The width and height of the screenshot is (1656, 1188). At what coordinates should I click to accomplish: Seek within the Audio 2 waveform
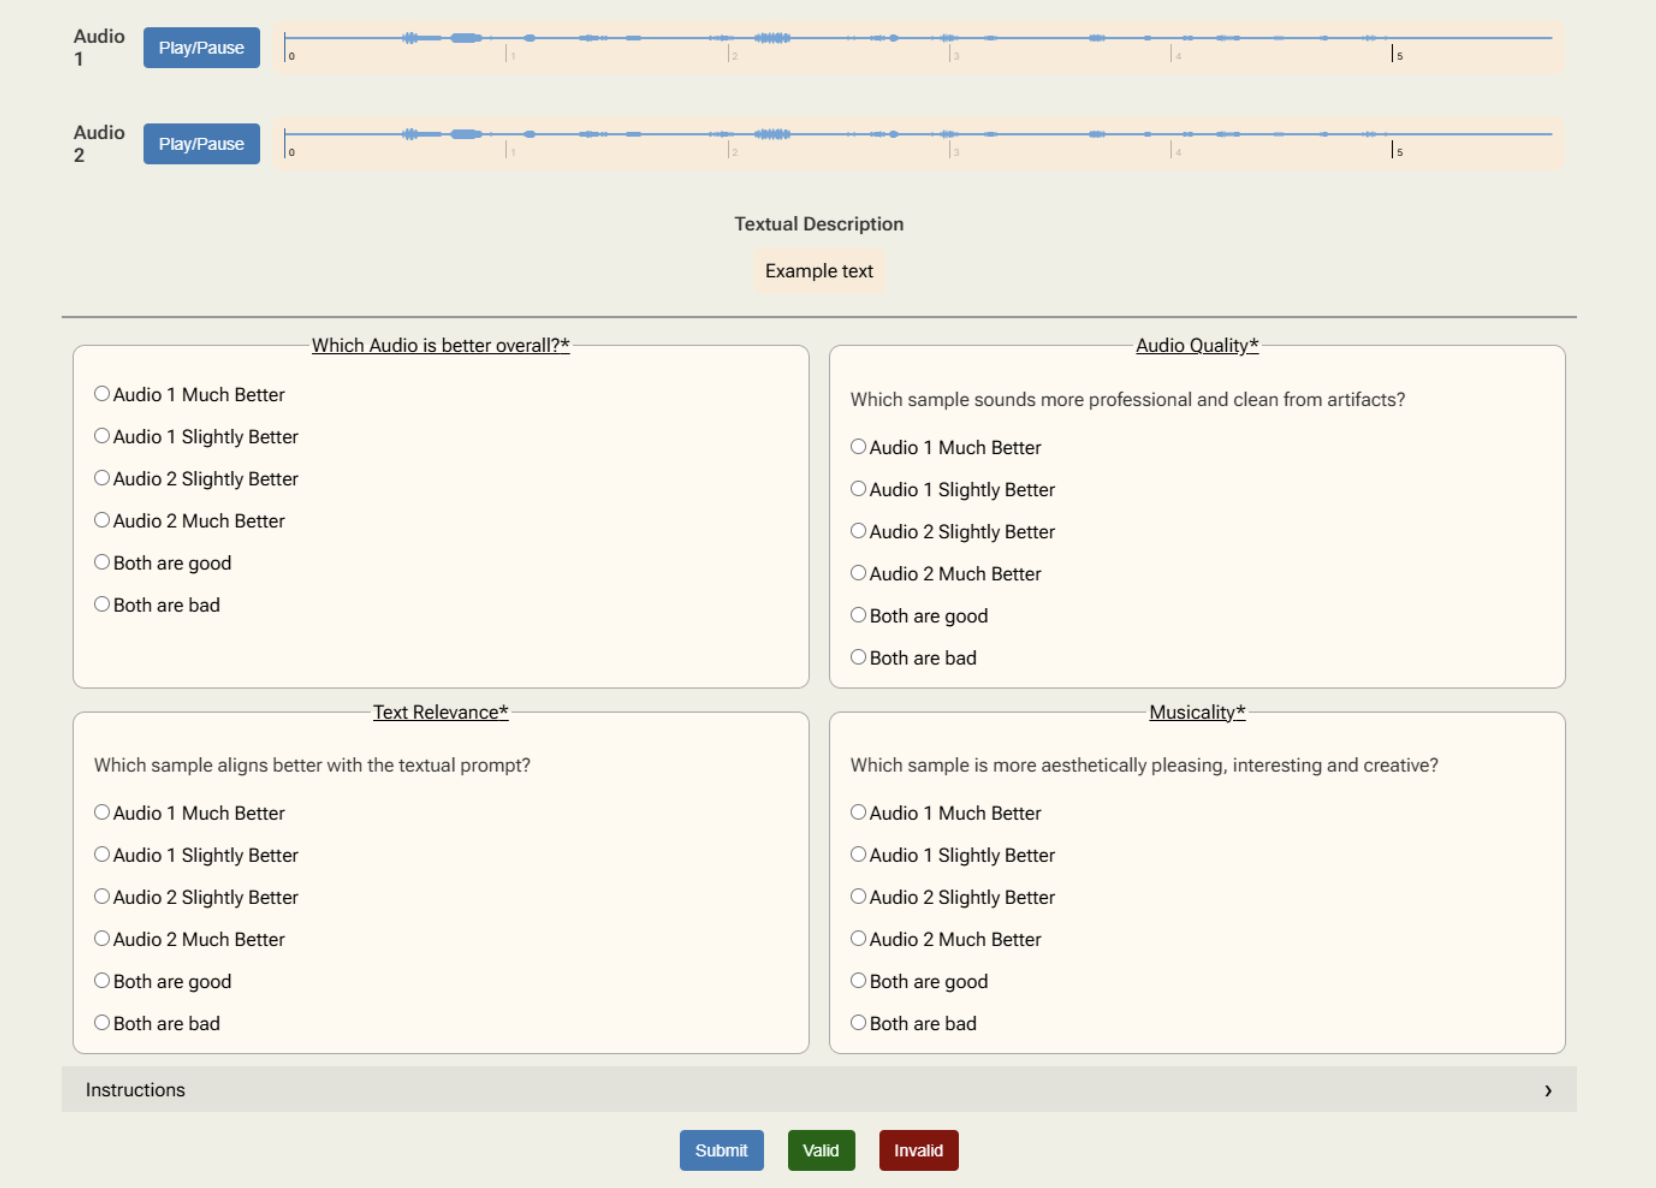(x=918, y=143)
